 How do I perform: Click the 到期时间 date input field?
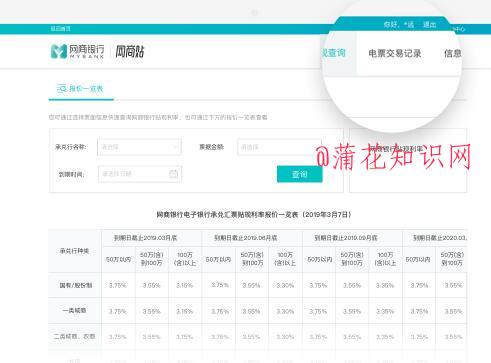coord(140,174)
